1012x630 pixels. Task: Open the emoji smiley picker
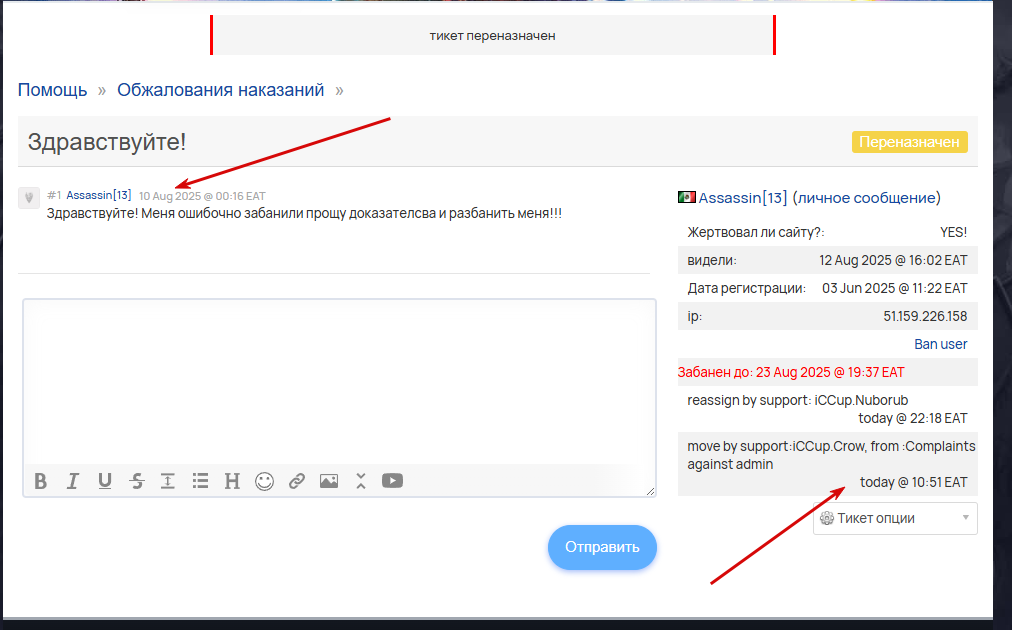pyautogui.click(x=265, y=481)
